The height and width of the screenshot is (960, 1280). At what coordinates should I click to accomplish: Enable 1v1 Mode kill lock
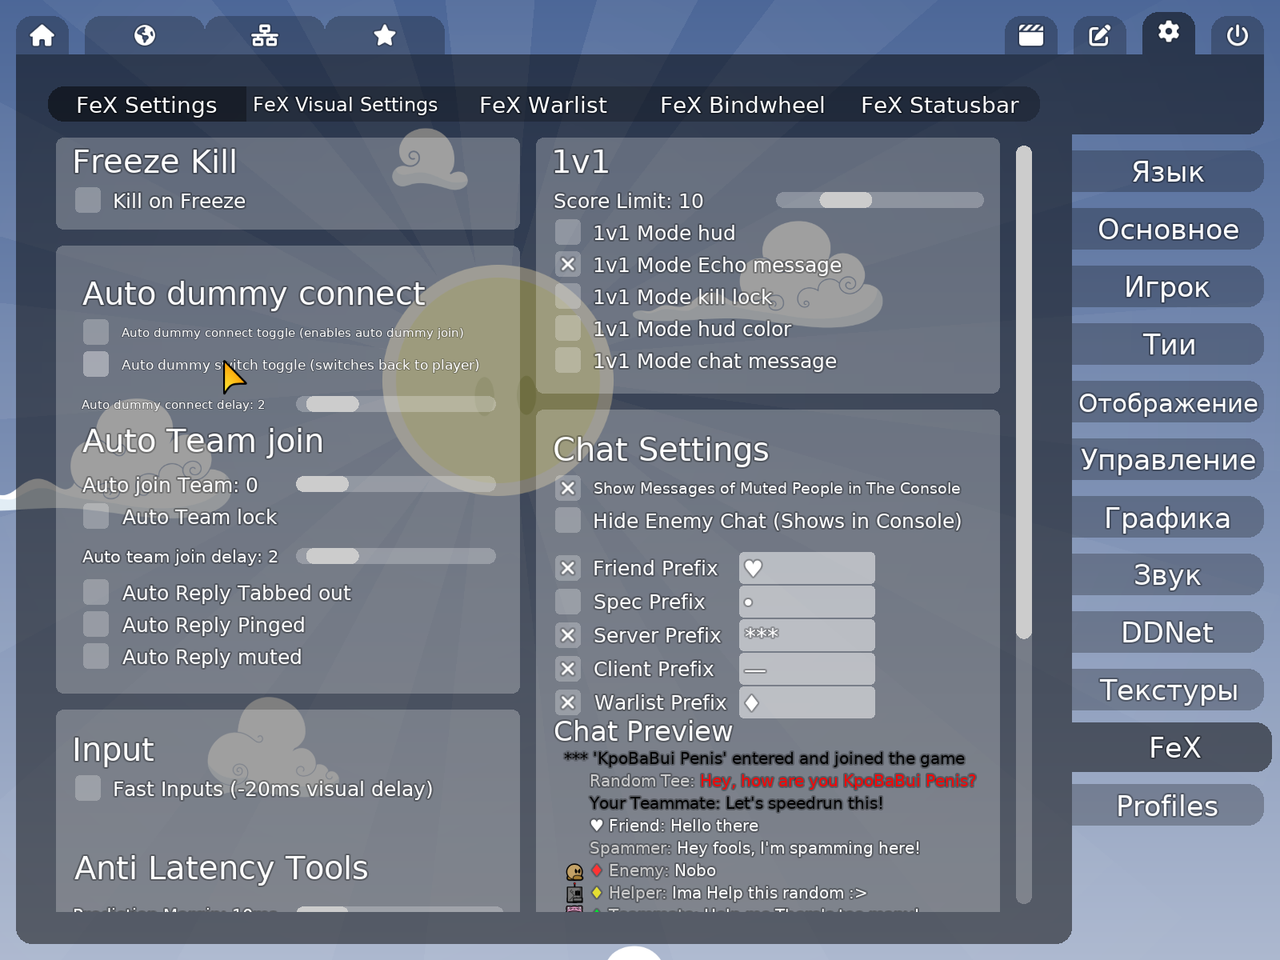(568, 296)
